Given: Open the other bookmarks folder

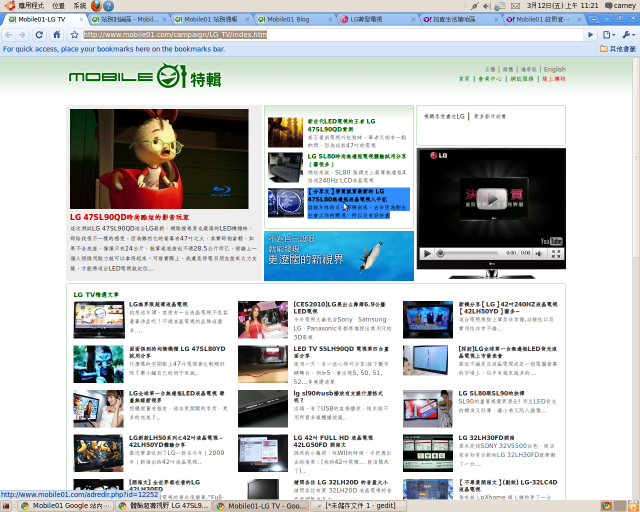Looking at the screenshot, I should (618, 49).
